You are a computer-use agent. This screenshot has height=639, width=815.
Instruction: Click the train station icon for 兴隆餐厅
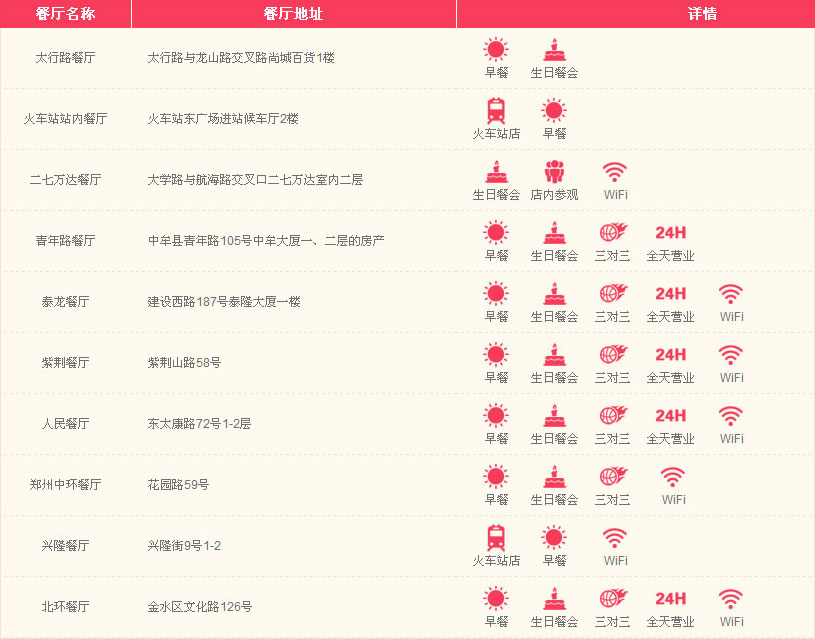[x=496, y=538]
